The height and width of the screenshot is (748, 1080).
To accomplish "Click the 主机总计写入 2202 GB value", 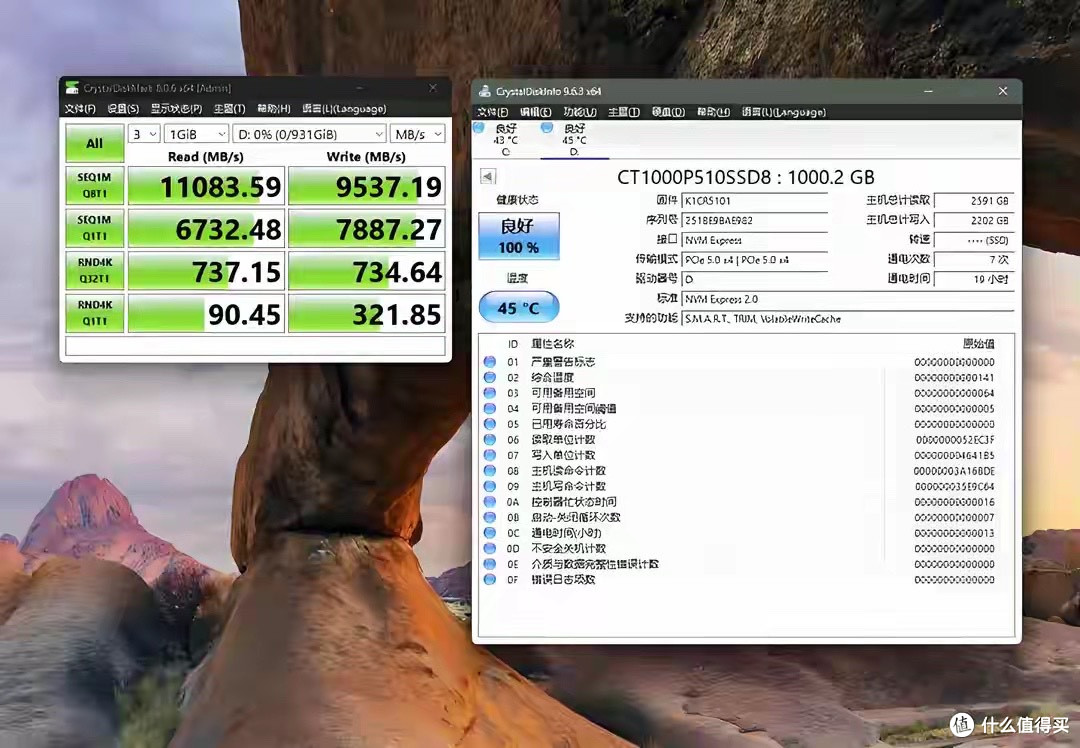I will (x=974, y=220).
